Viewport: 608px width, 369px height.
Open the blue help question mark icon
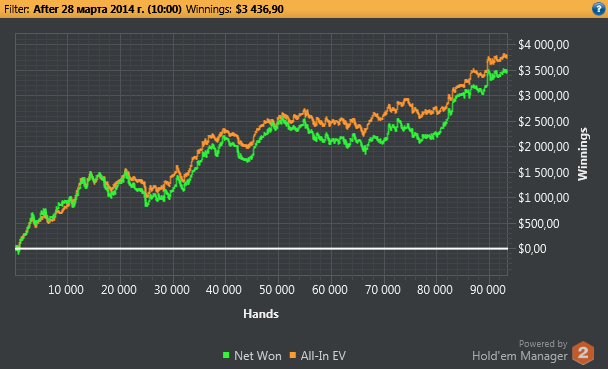click(599, 9)
